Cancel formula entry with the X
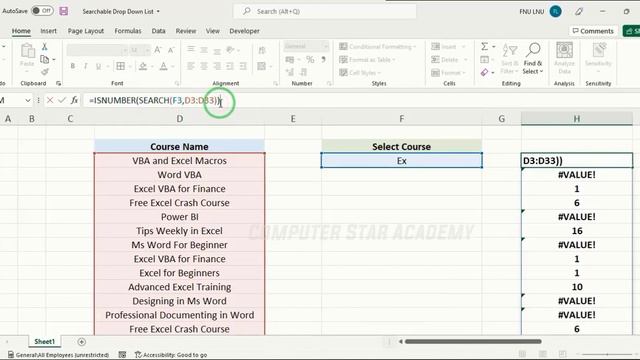 [50, 100]
